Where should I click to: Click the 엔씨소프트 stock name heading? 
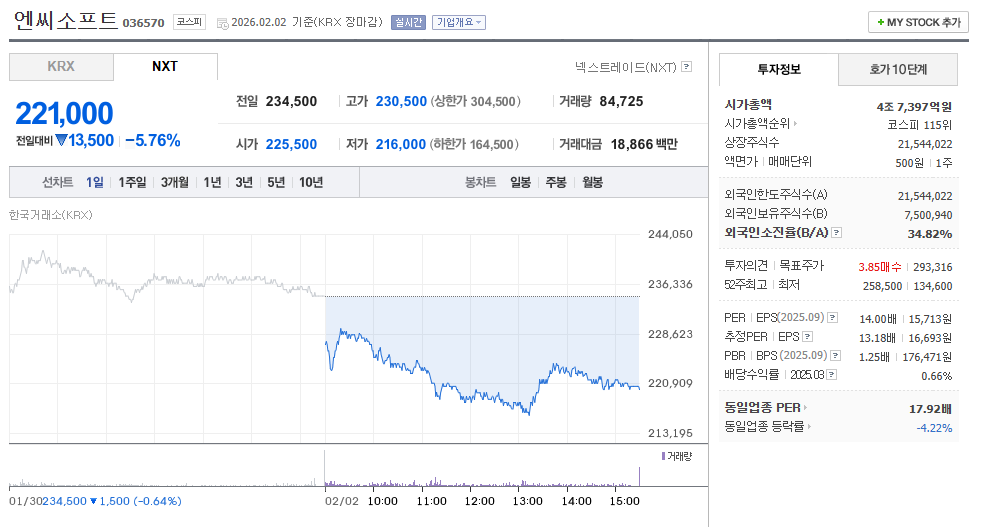tap(66, 21)
